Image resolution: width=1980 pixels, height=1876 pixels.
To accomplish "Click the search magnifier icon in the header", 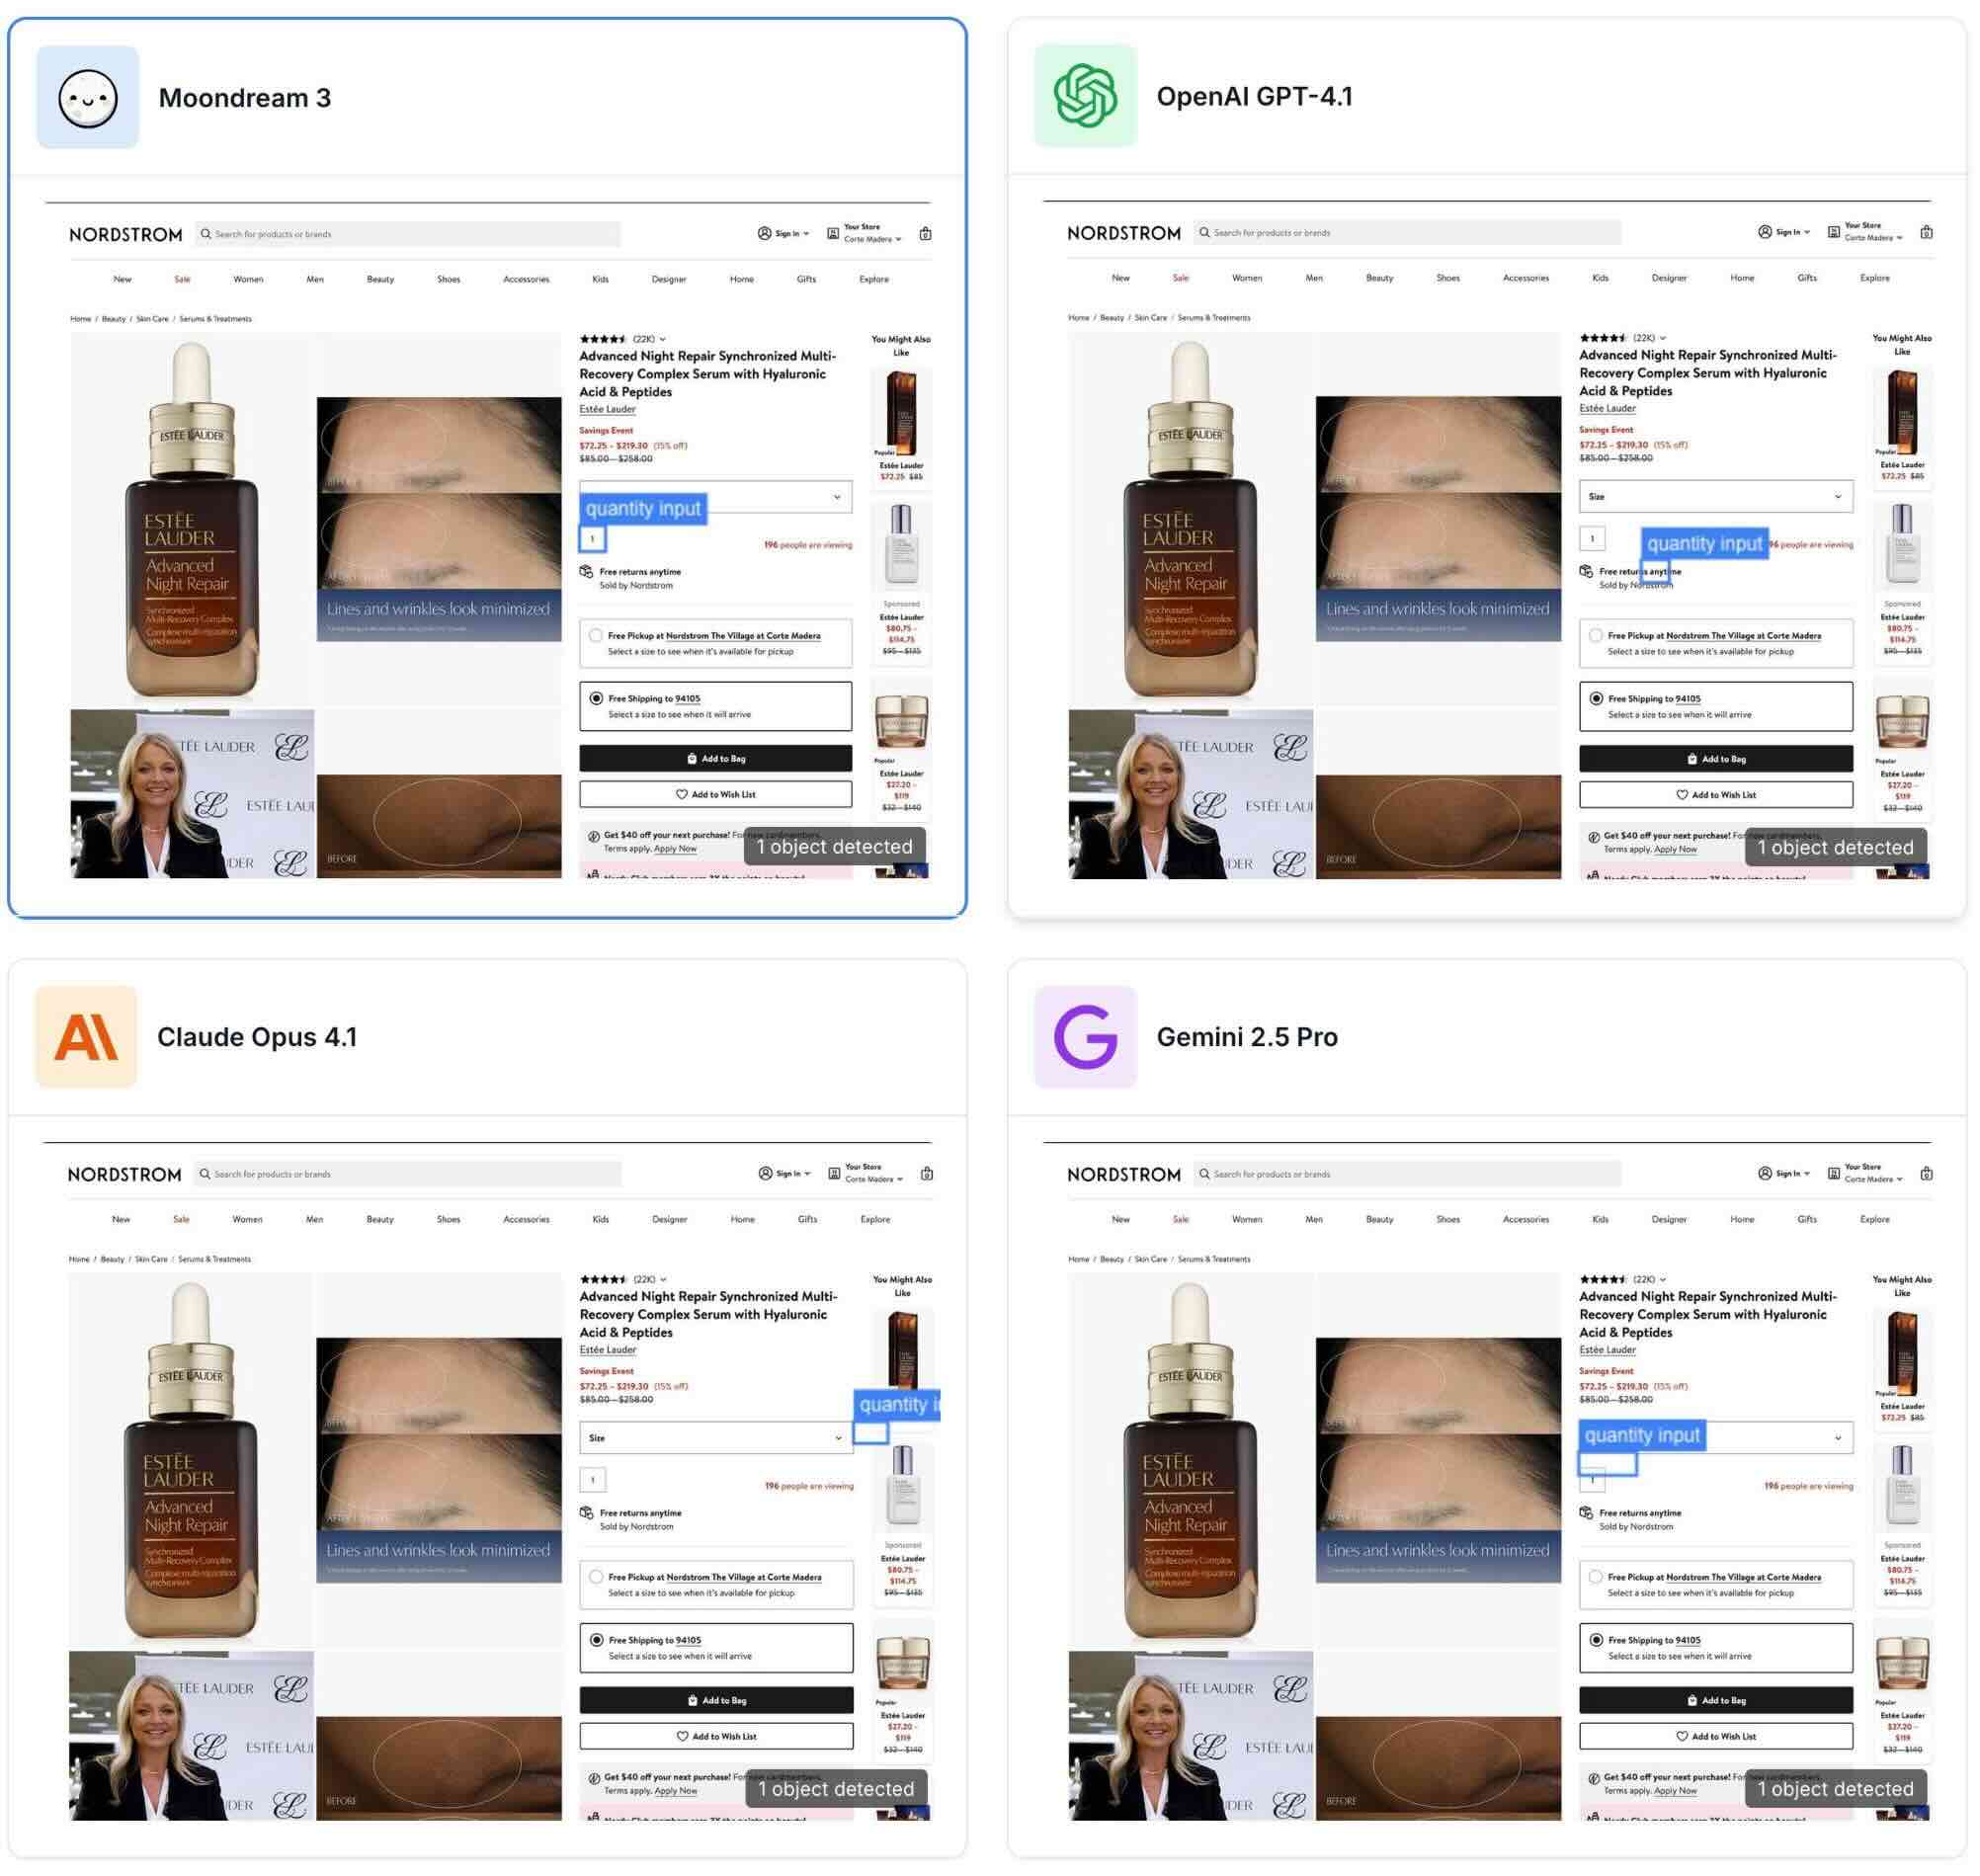I will (206, 233).
